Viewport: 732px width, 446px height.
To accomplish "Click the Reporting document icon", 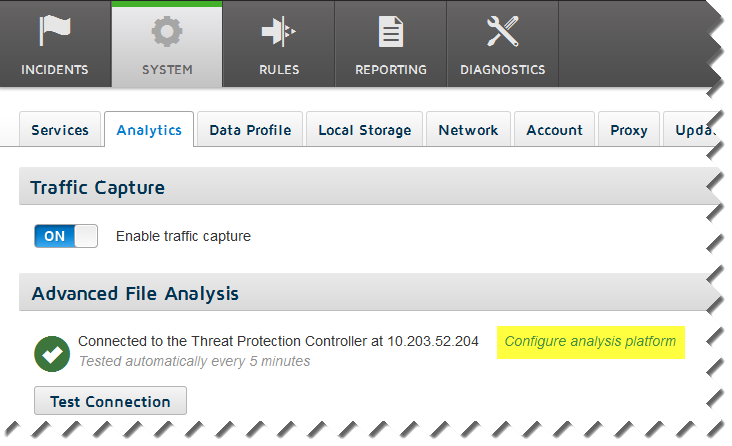I will click(x=390, y=32).
